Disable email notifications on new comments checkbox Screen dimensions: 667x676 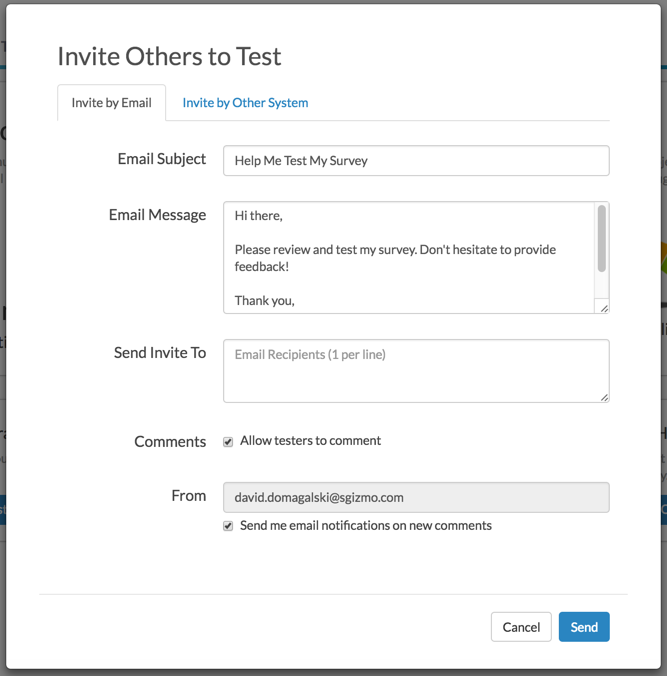click(228, 526)
